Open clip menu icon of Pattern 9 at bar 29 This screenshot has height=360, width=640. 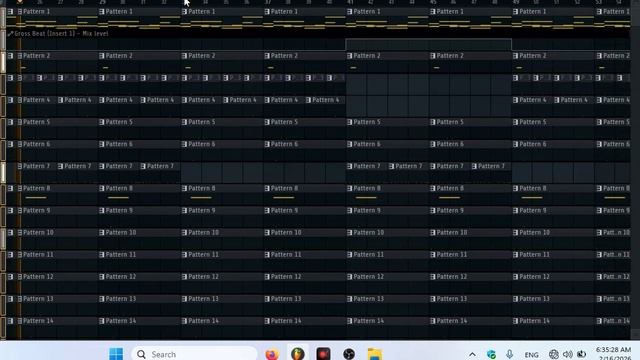(102, 211)
